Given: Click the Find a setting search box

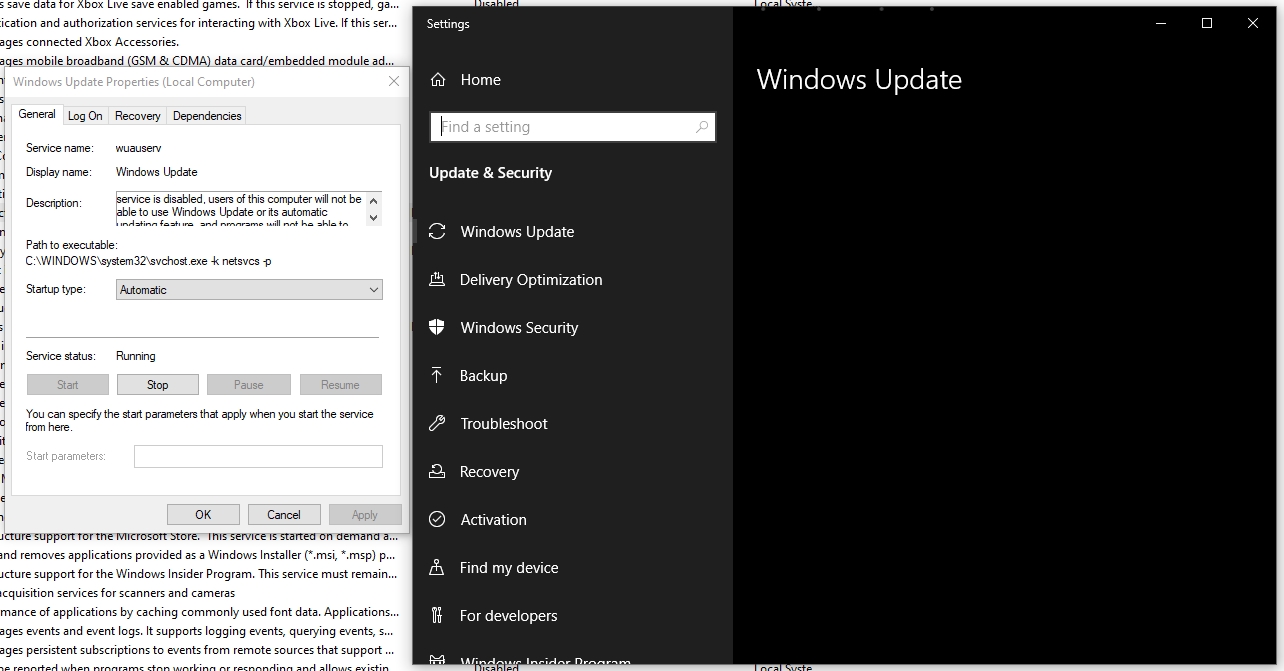Looking at the screenshot, I should pos(573,127).
